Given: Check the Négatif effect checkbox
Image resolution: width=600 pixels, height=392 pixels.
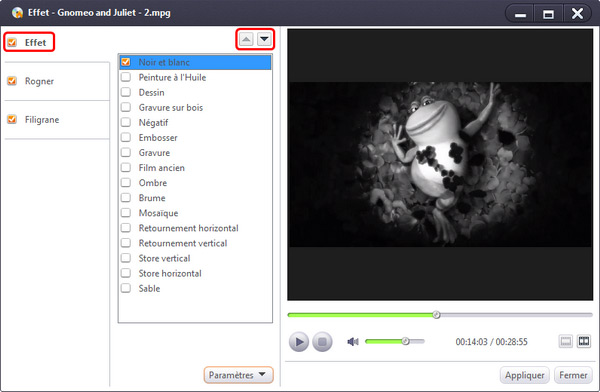Looking at the screenshot, I should point(126,122).
